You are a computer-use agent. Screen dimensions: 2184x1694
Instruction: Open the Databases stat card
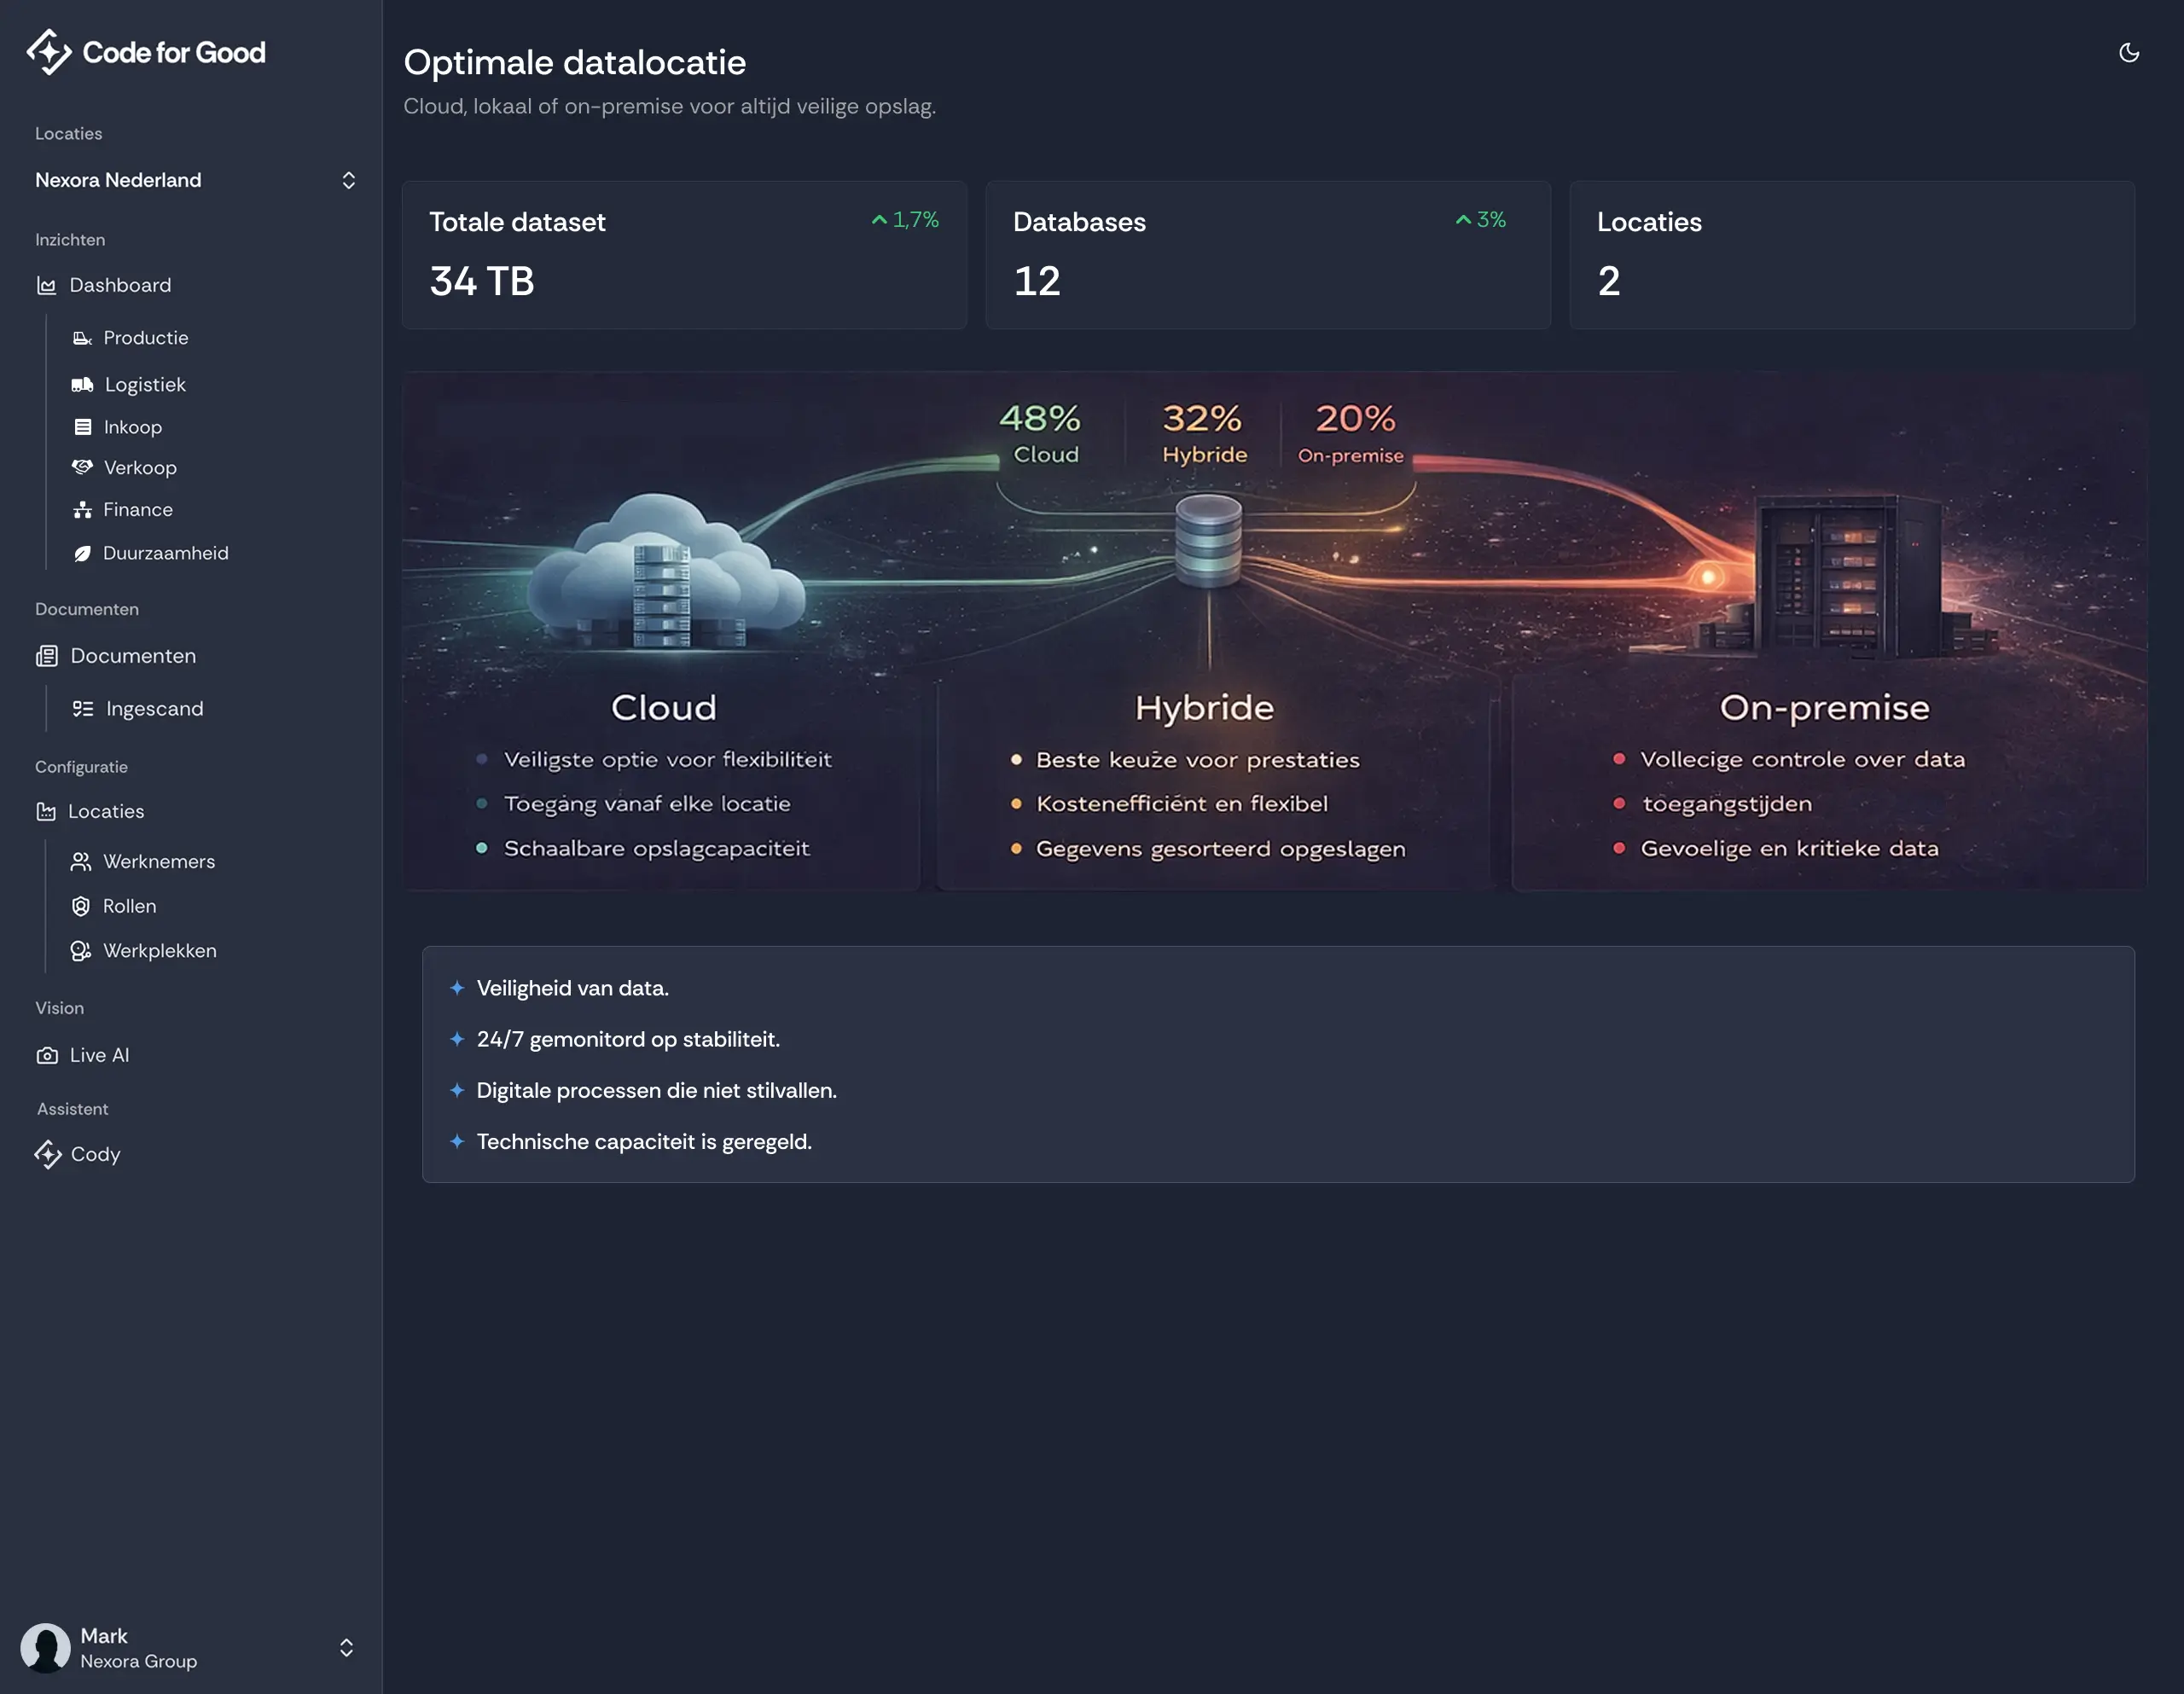point(1267,255)
